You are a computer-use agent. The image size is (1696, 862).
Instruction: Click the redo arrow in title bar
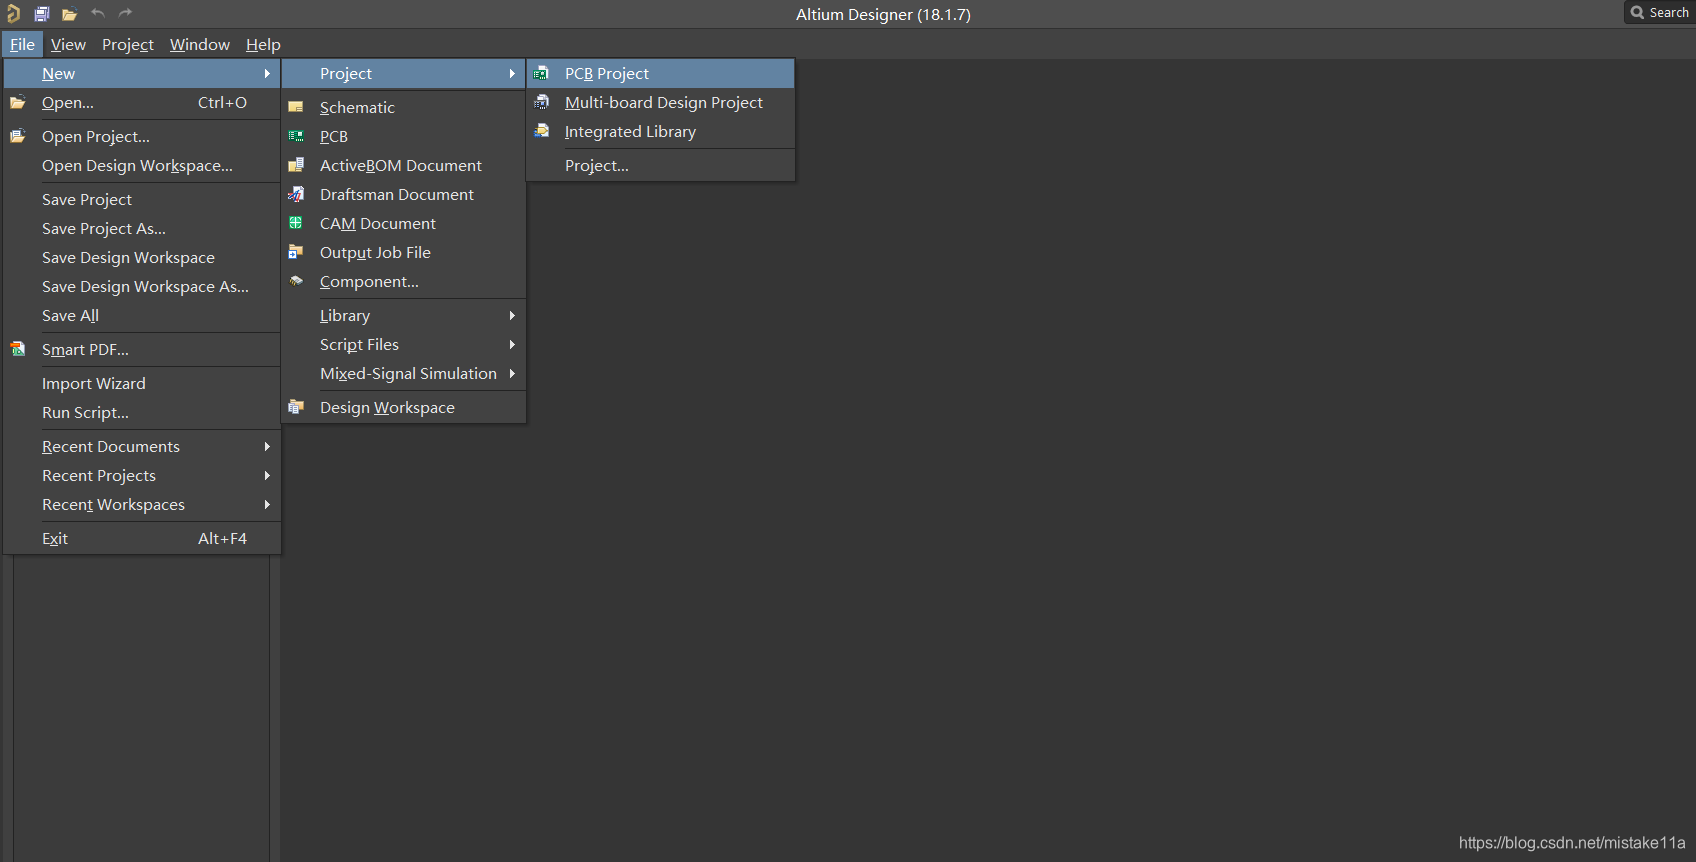click(125, 14)
